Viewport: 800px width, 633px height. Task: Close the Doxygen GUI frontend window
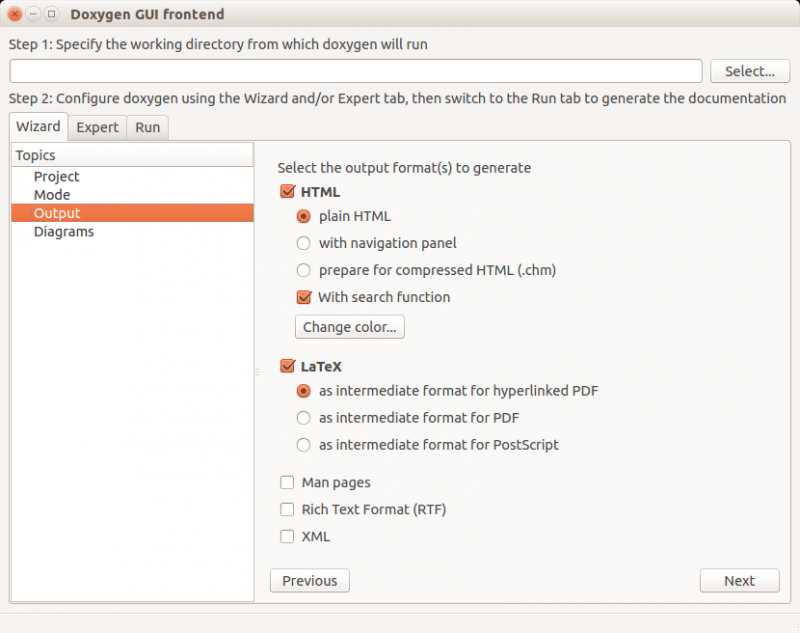pos(15,15)
